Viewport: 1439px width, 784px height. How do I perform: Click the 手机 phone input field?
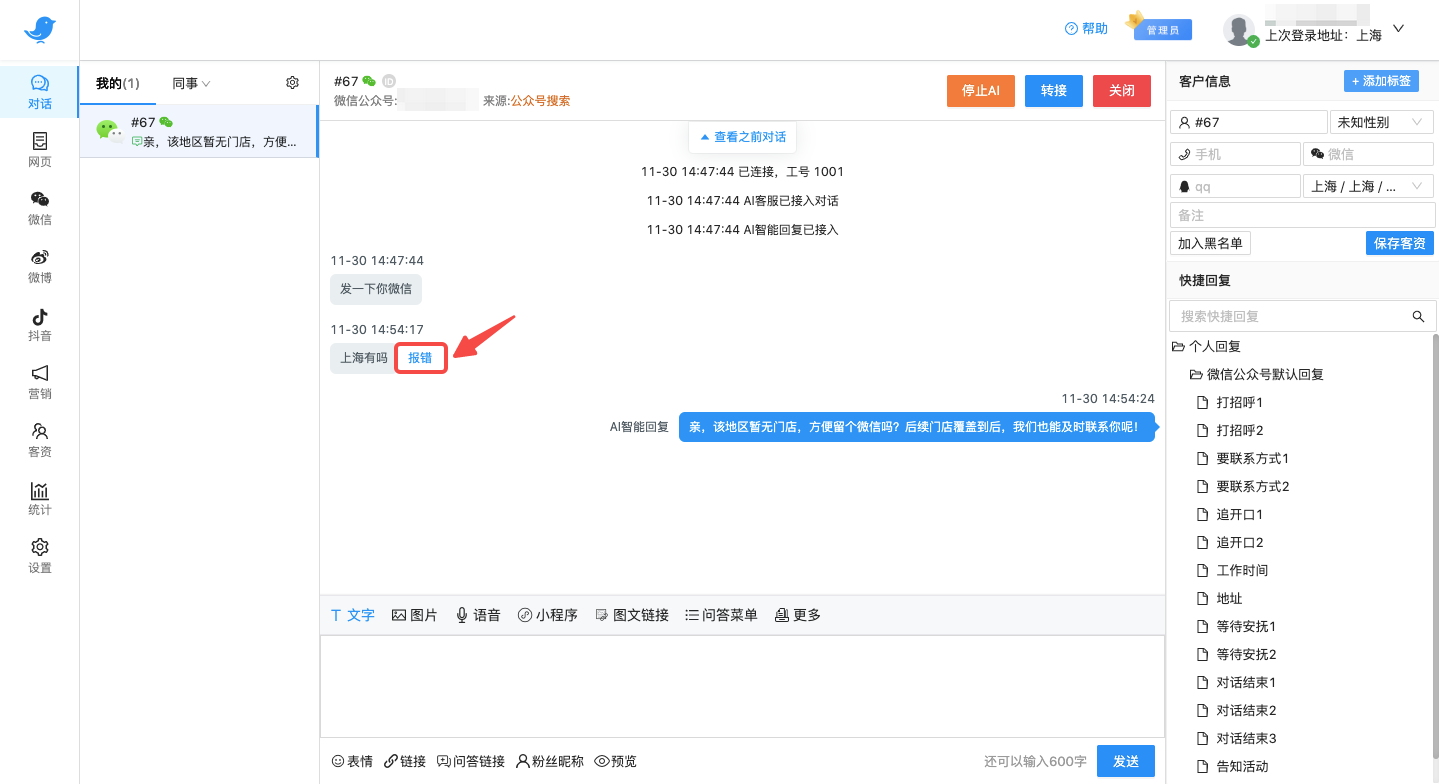point(1234,154)
